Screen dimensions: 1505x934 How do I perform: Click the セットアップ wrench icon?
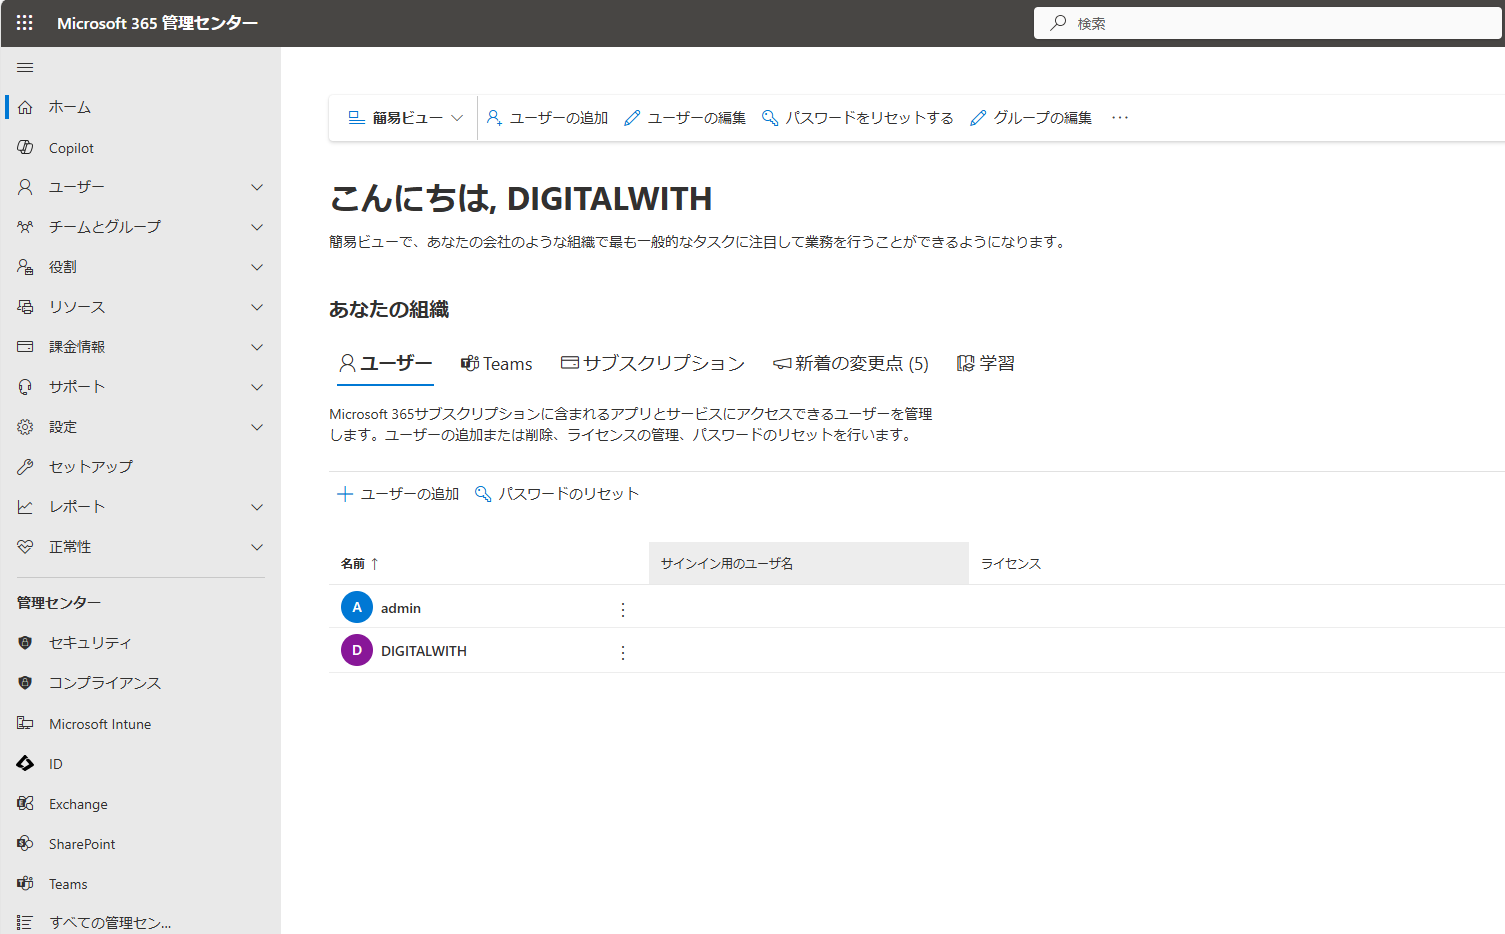(25, 467)
